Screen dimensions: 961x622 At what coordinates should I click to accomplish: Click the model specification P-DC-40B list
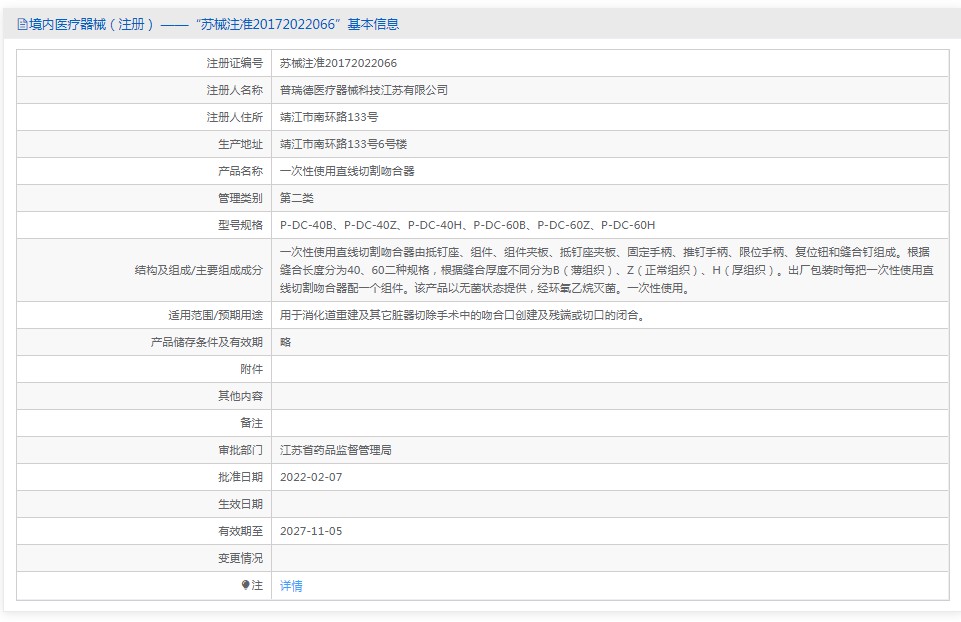[467, 225]
